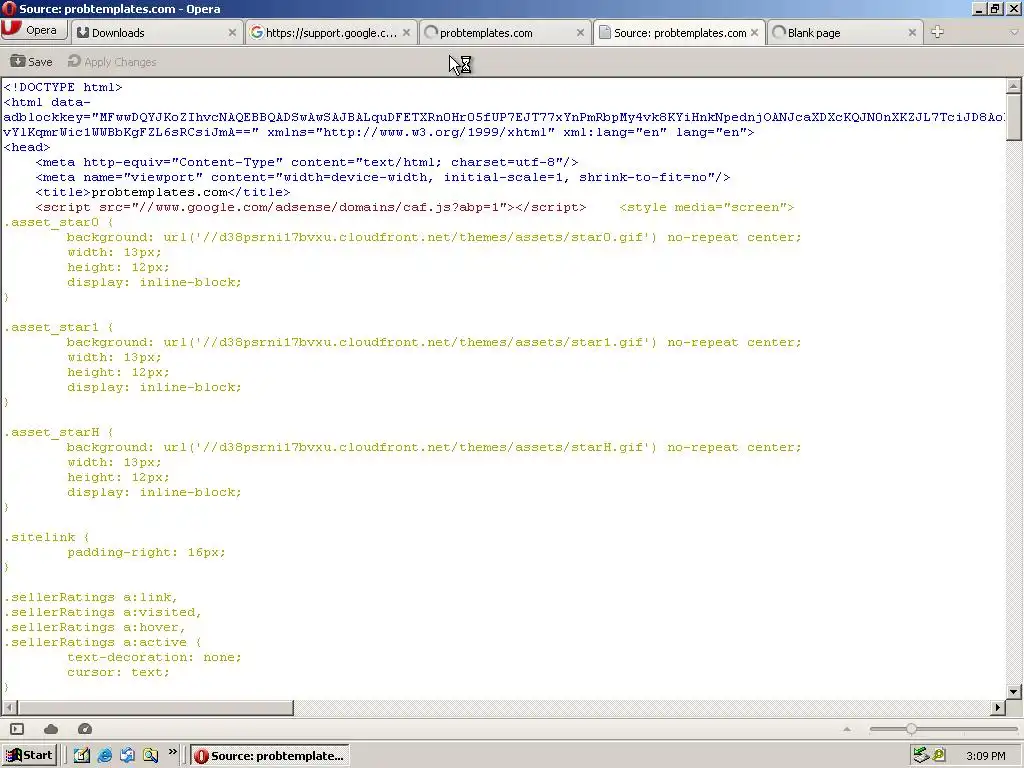Image resolution: width=1024 pixels, height=768 pixels.
Task: Click the <!DOCTYPE html> line
Action: [x=63, y=87]
